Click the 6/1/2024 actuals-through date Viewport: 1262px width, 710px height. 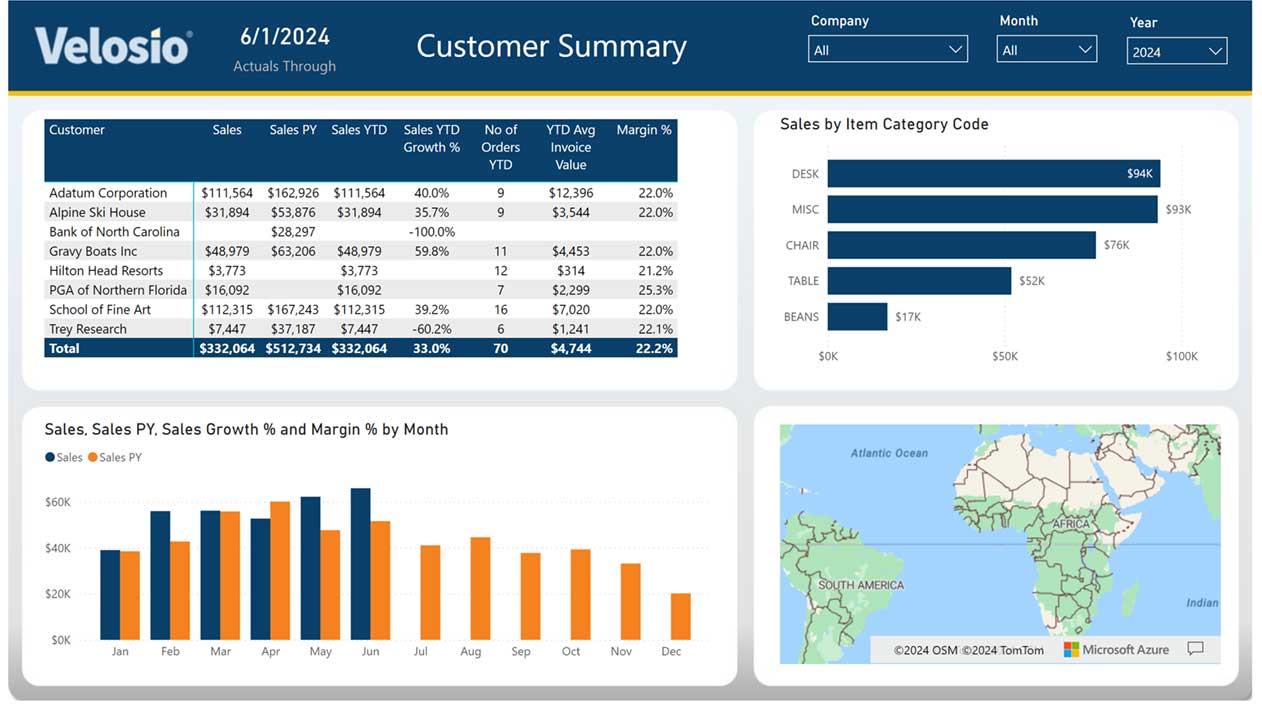point(285,37)
